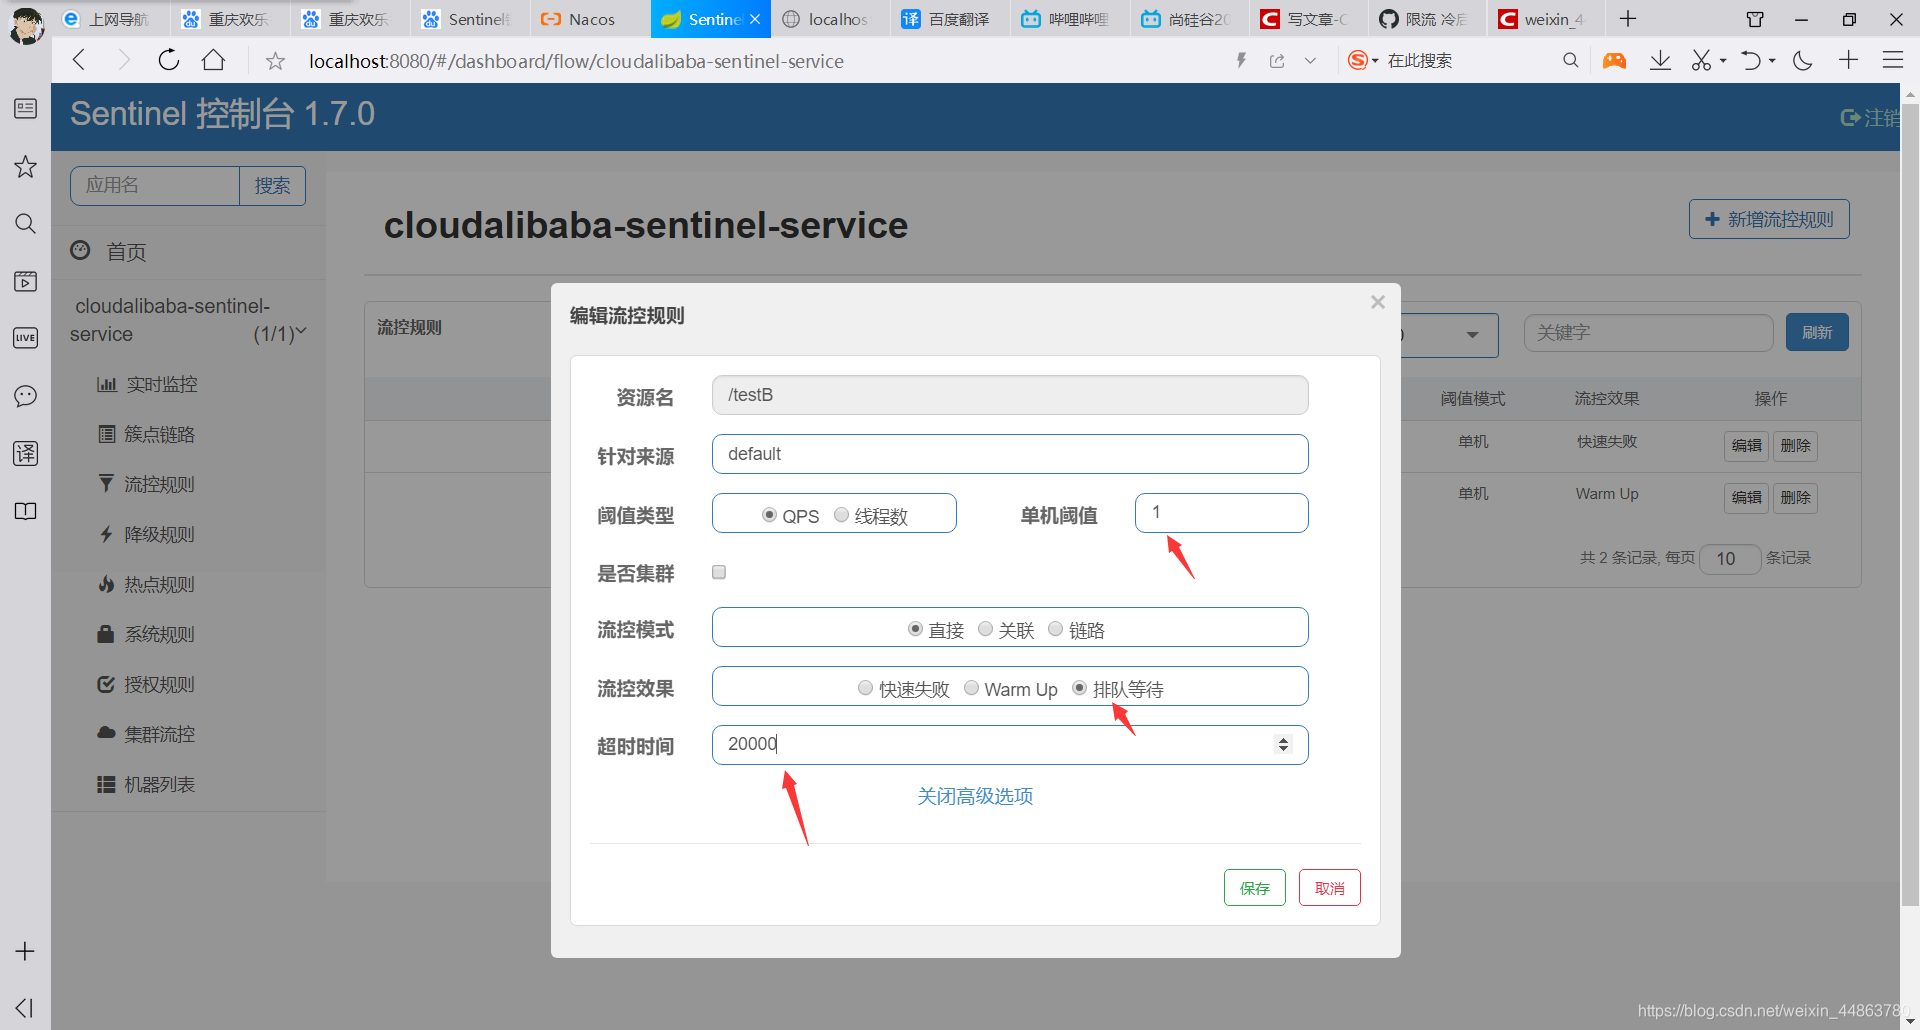
Task: Open sidebar LIVE icon
Action: [26, 338]
